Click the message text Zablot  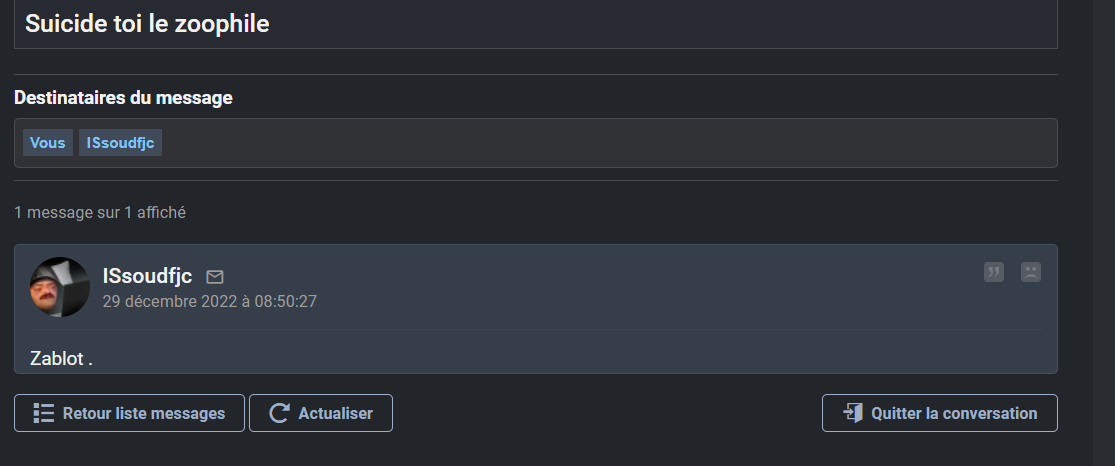[x=61, y=358]
